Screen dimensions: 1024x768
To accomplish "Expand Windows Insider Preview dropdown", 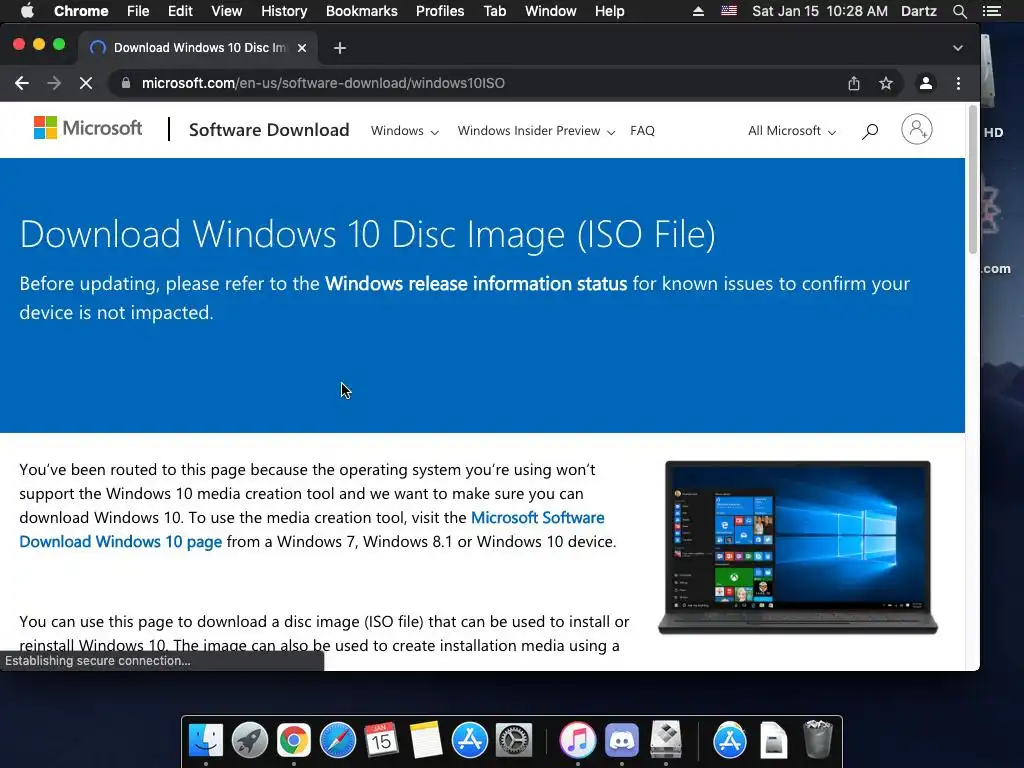I will click(536, 131).
